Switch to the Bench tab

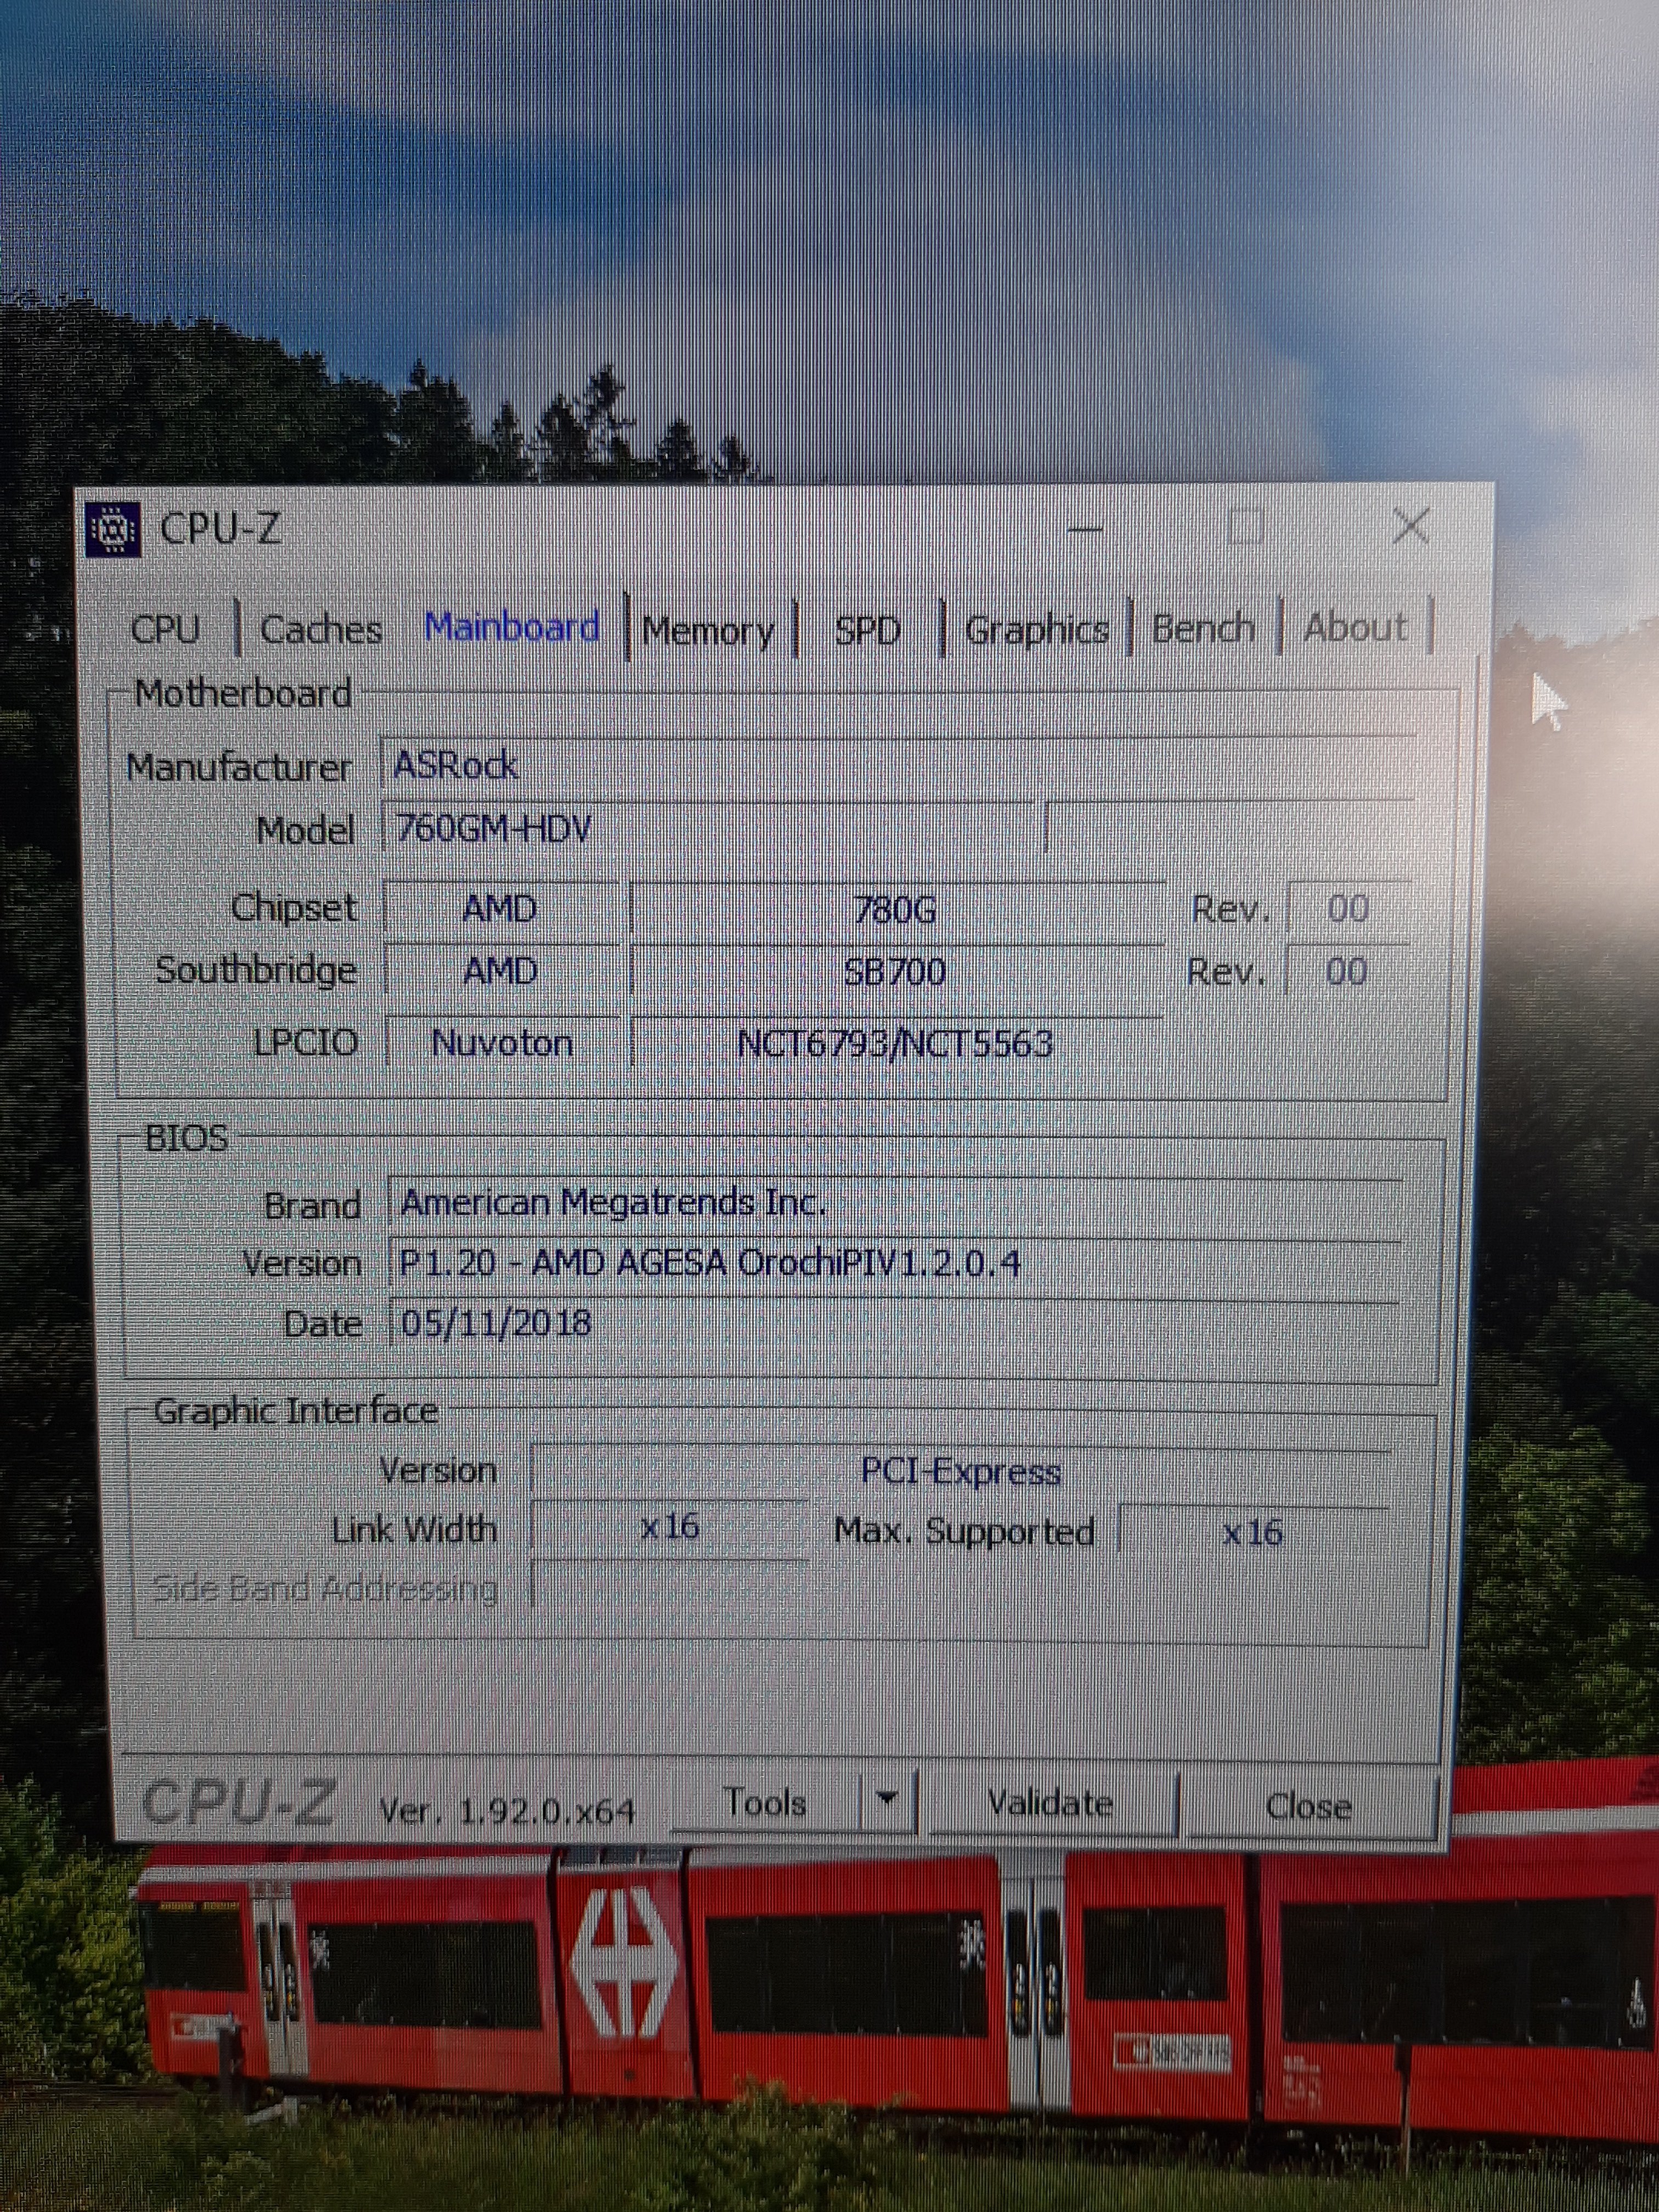1202,628
